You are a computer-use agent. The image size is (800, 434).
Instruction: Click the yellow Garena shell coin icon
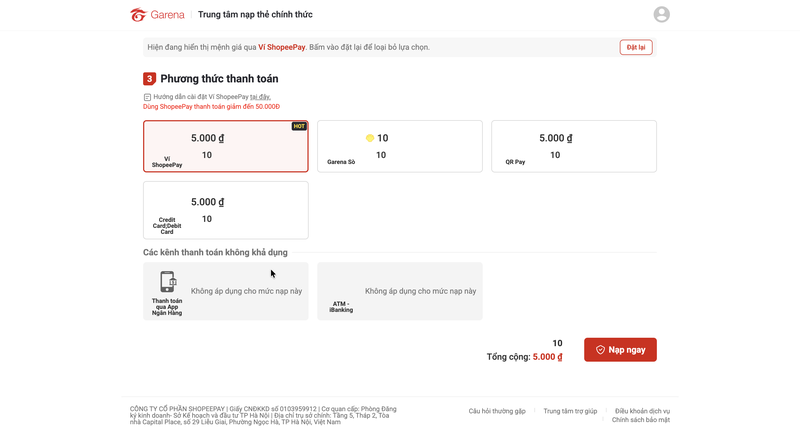point(370,138)
